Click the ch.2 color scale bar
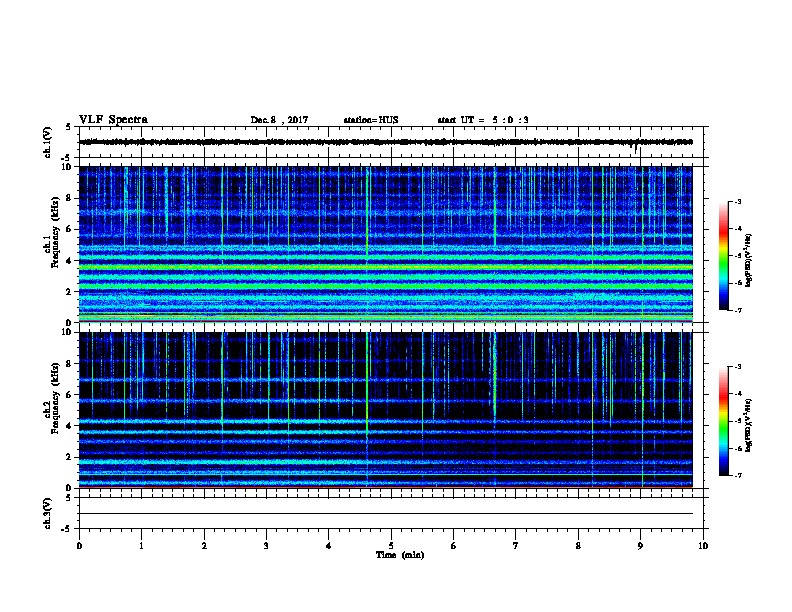 pos(724,421)
